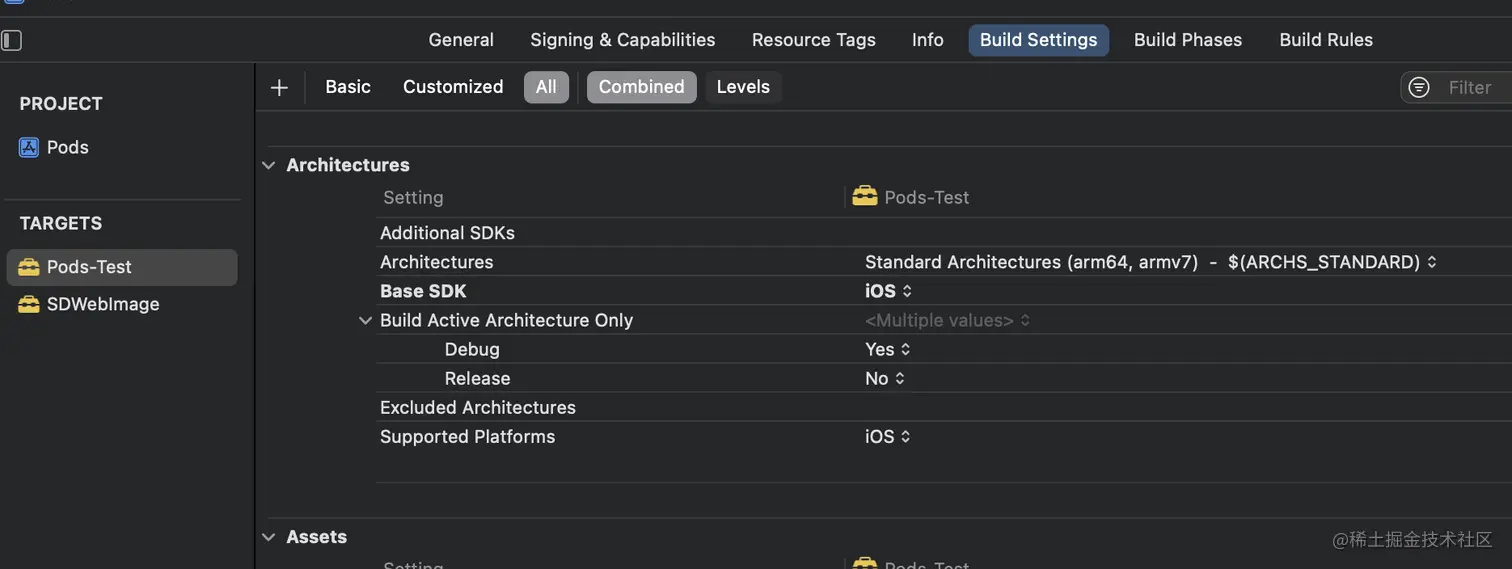Screen dimensions: 1512x569
Task: Click the Filter search field
Action: click(1470, 88)
